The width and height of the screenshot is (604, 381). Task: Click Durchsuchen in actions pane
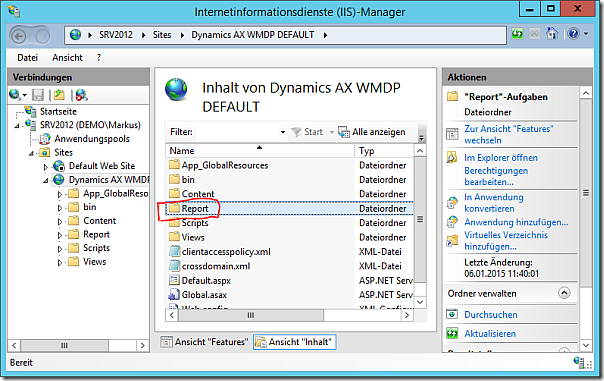coord(490,315)
